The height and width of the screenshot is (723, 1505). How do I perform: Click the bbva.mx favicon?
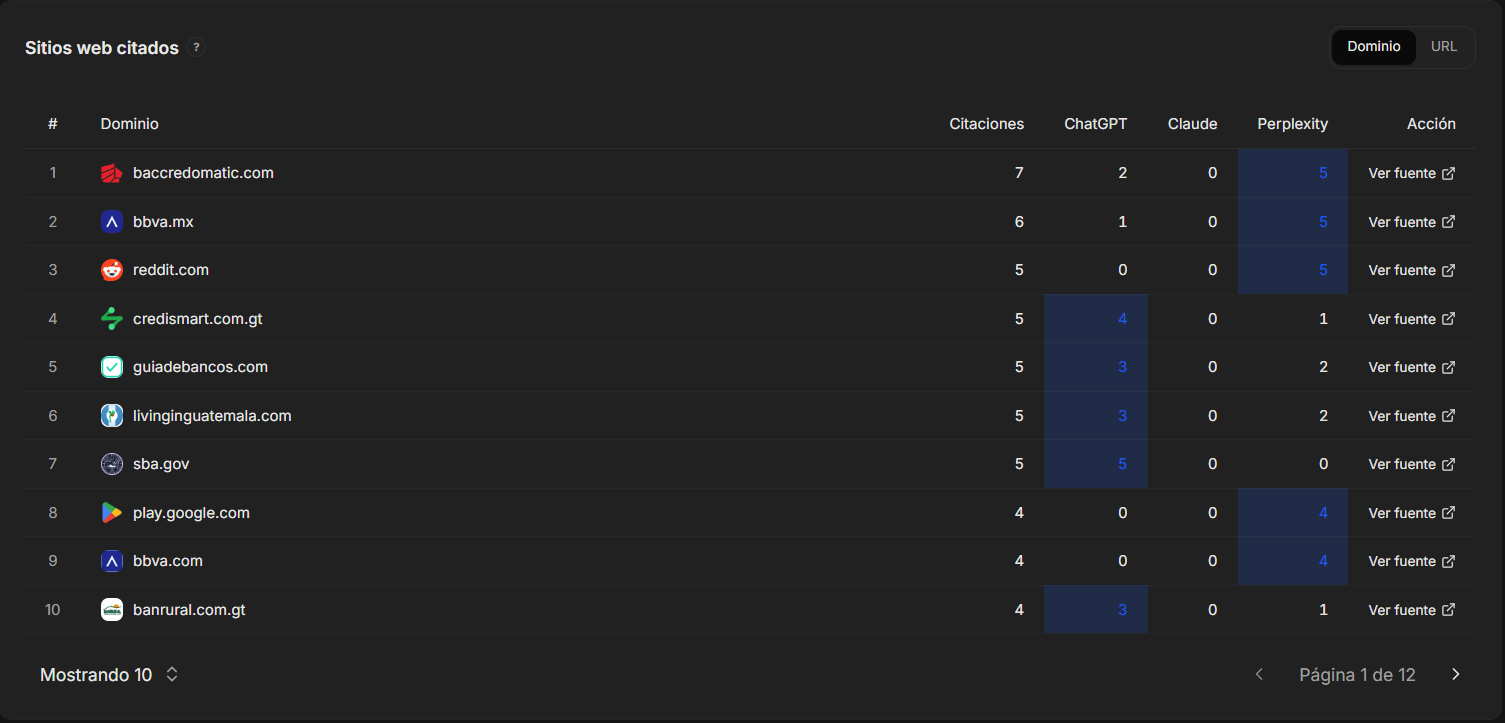tap(112, 222)
